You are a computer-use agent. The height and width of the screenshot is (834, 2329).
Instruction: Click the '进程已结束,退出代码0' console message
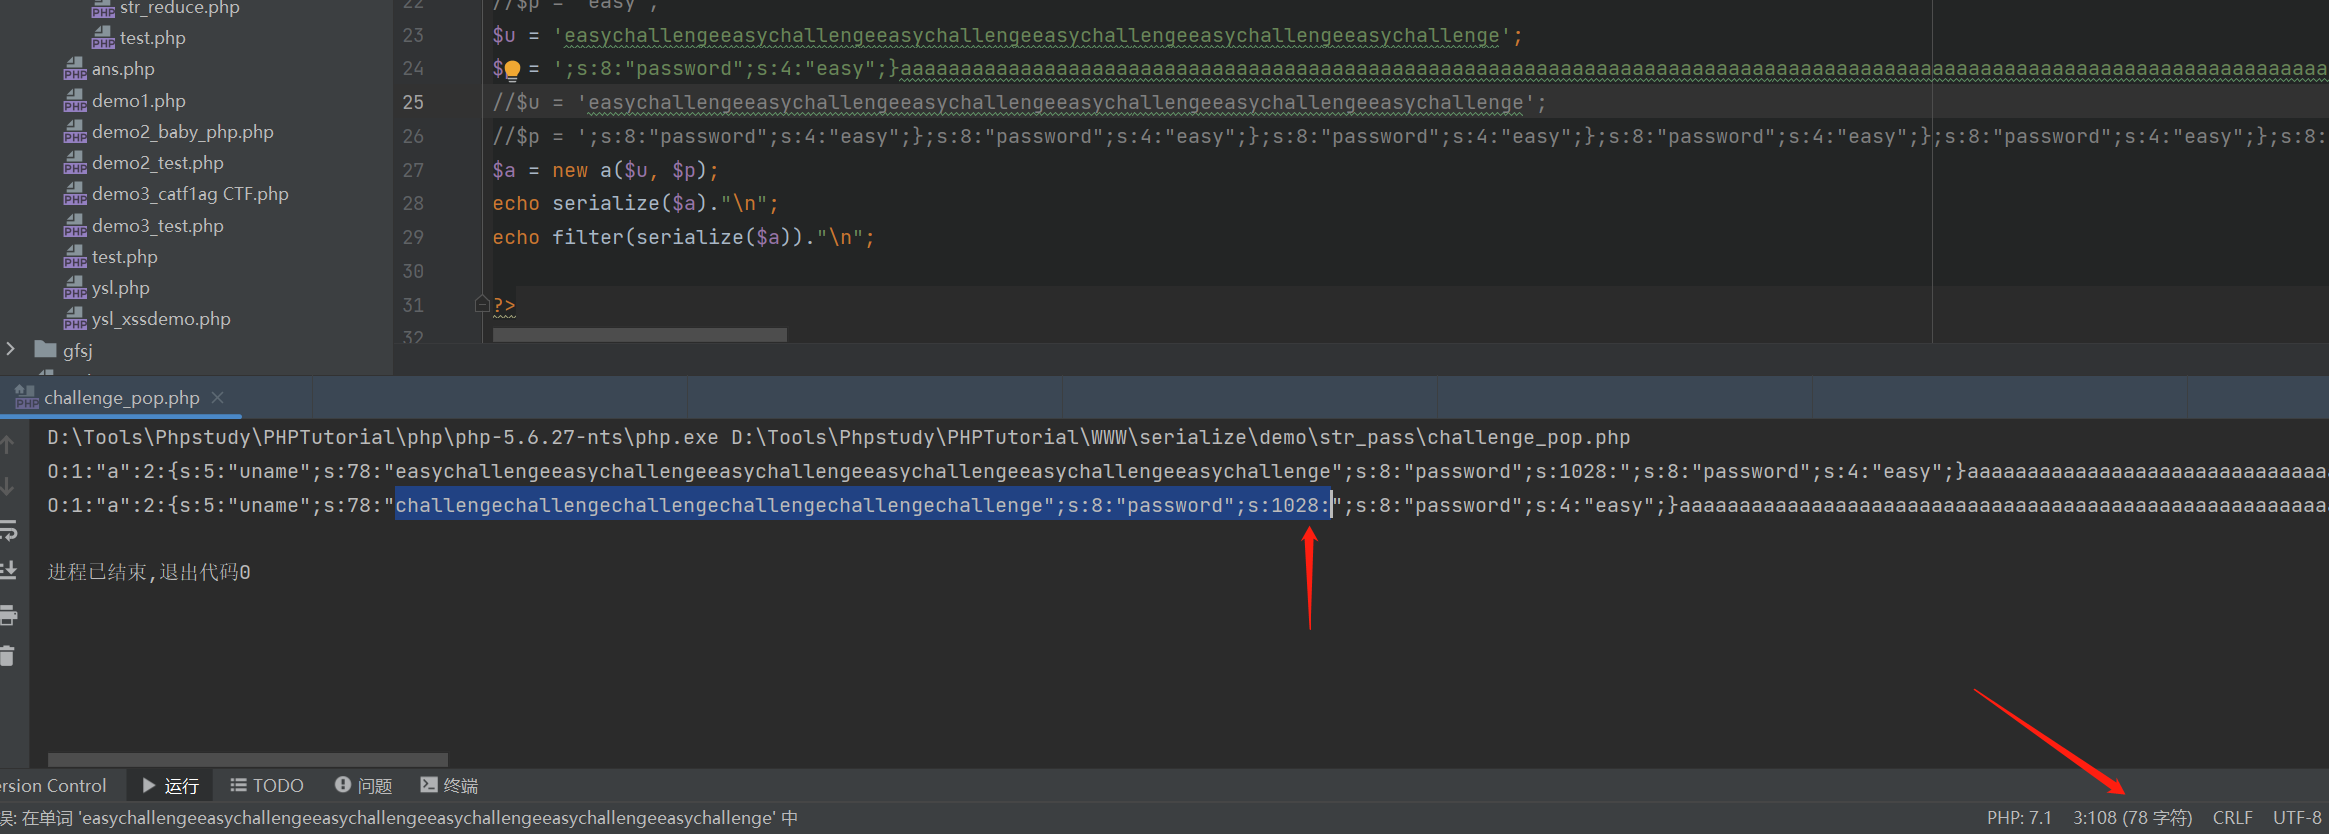[x=149, y=572]
